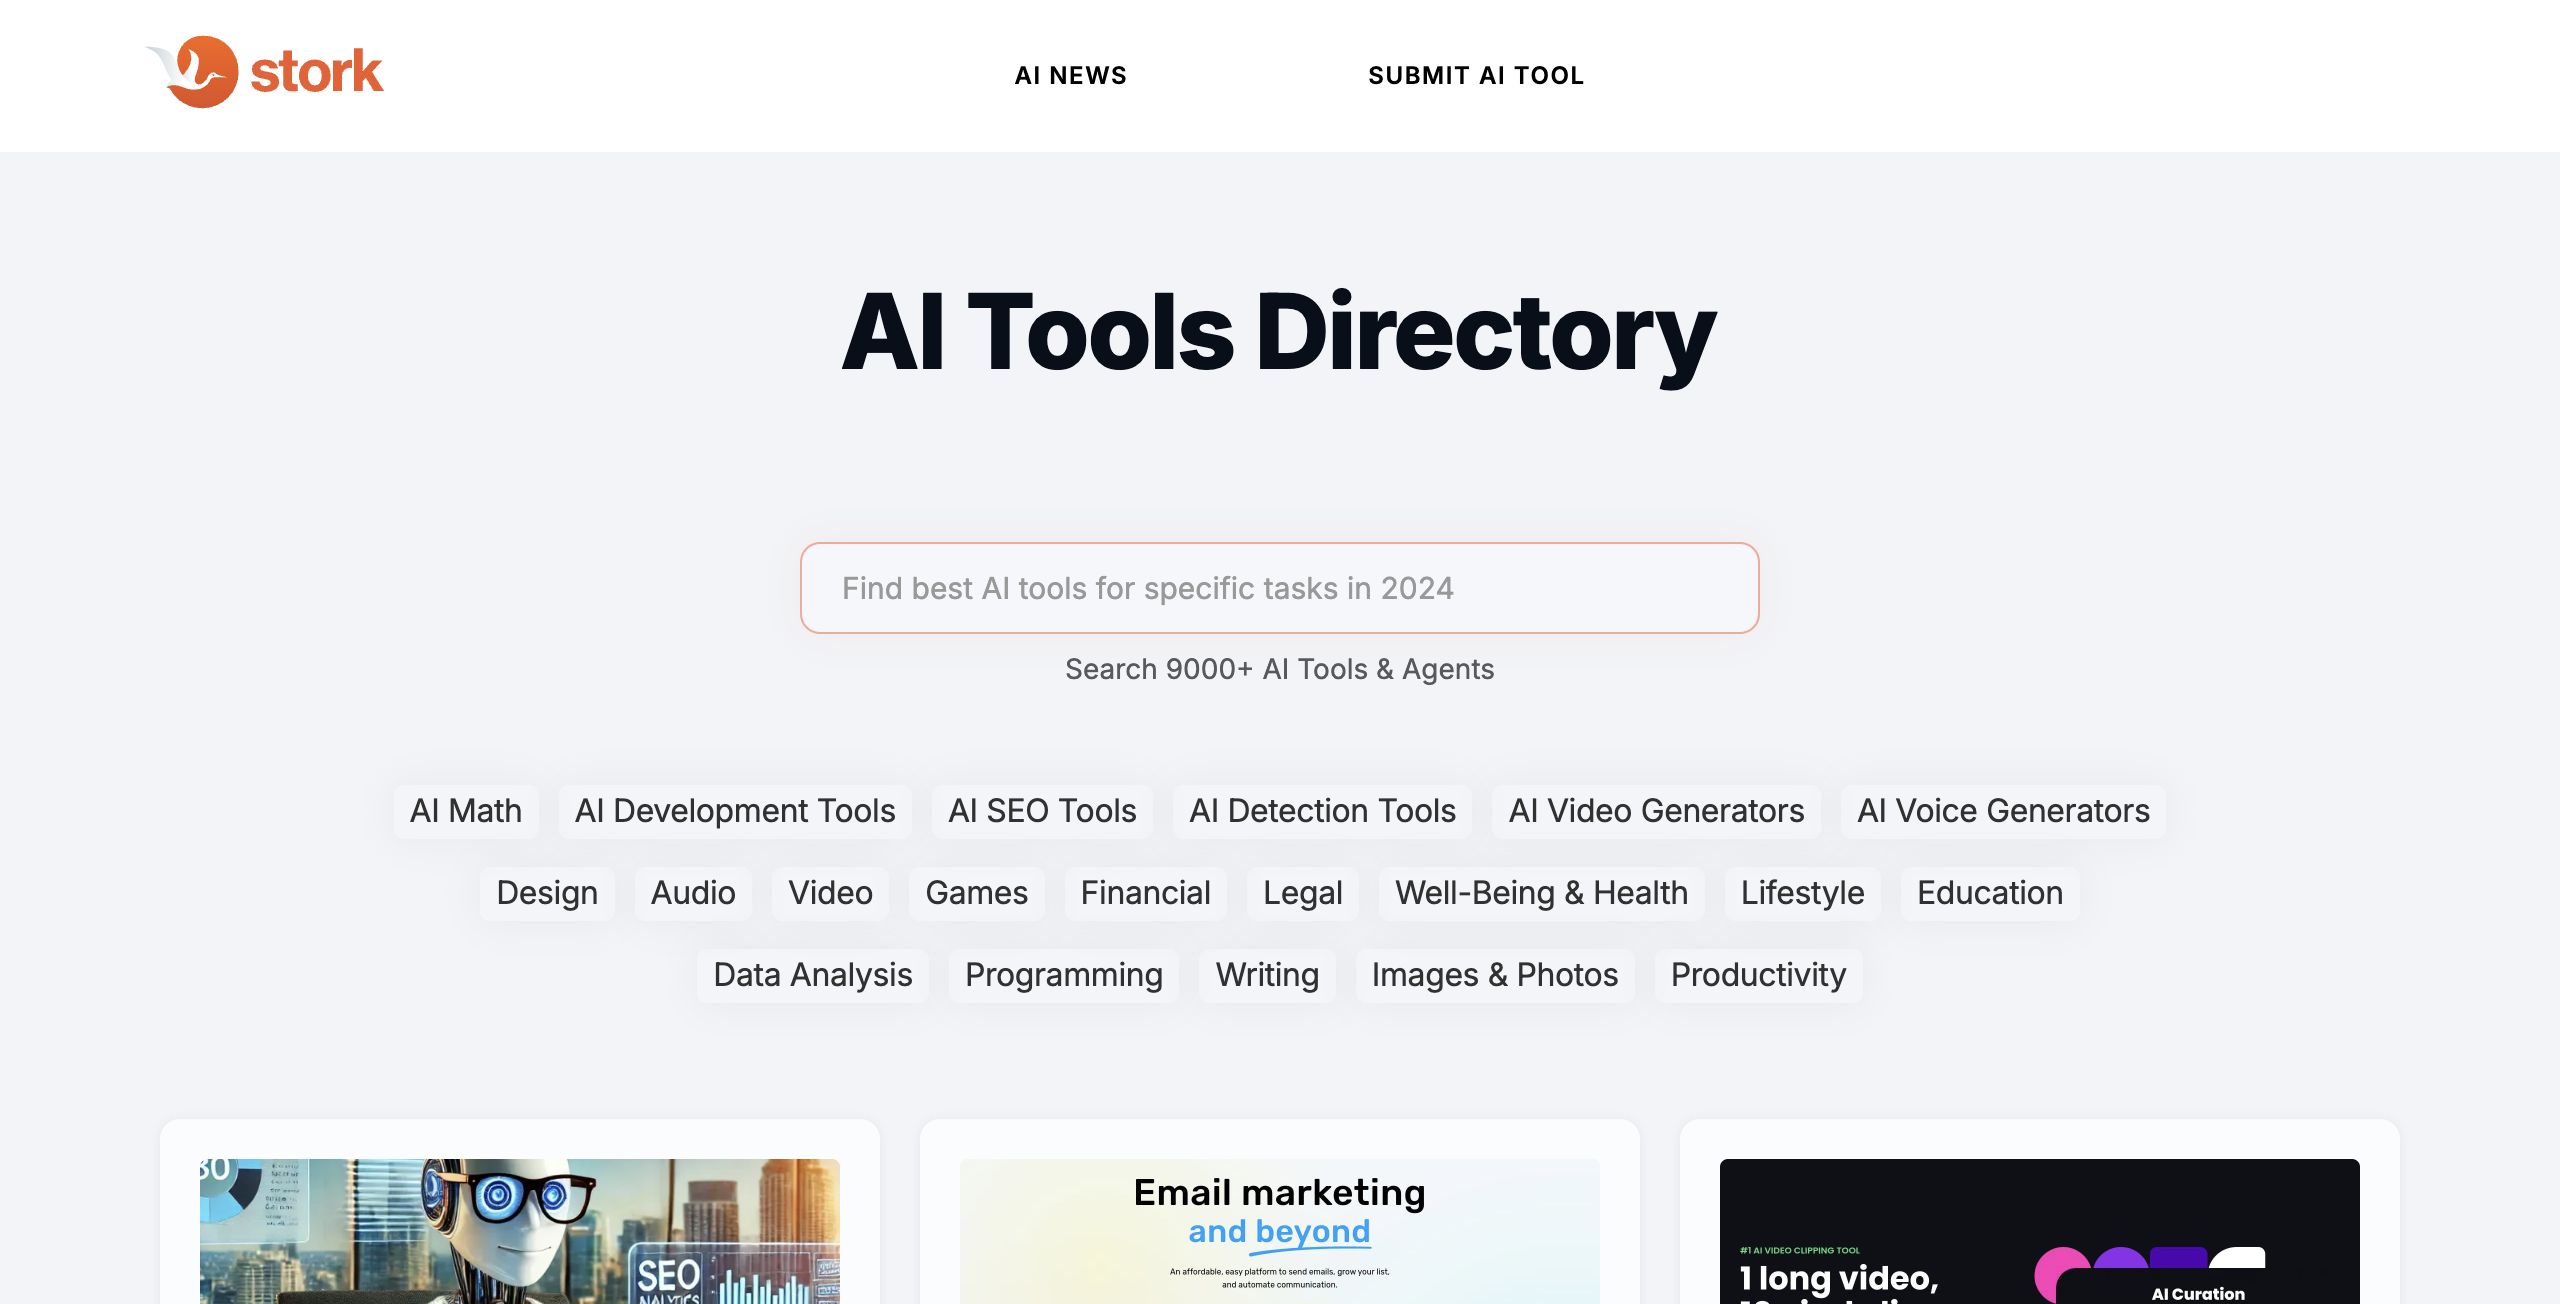Filter by the Design category

[547, 893]
